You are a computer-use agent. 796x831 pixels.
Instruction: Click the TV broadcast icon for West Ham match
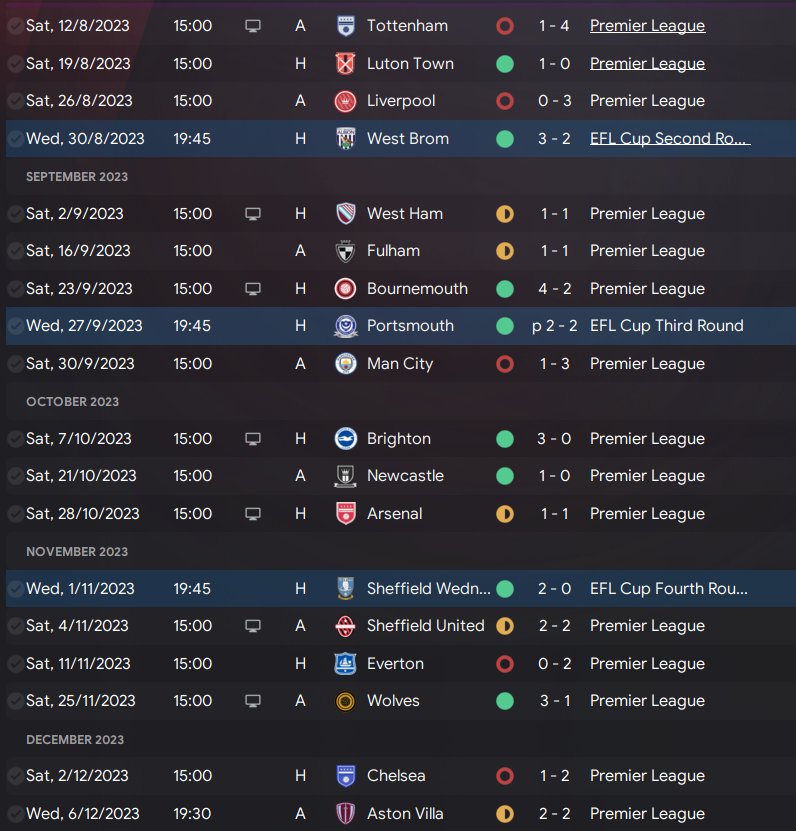point(253,214)
